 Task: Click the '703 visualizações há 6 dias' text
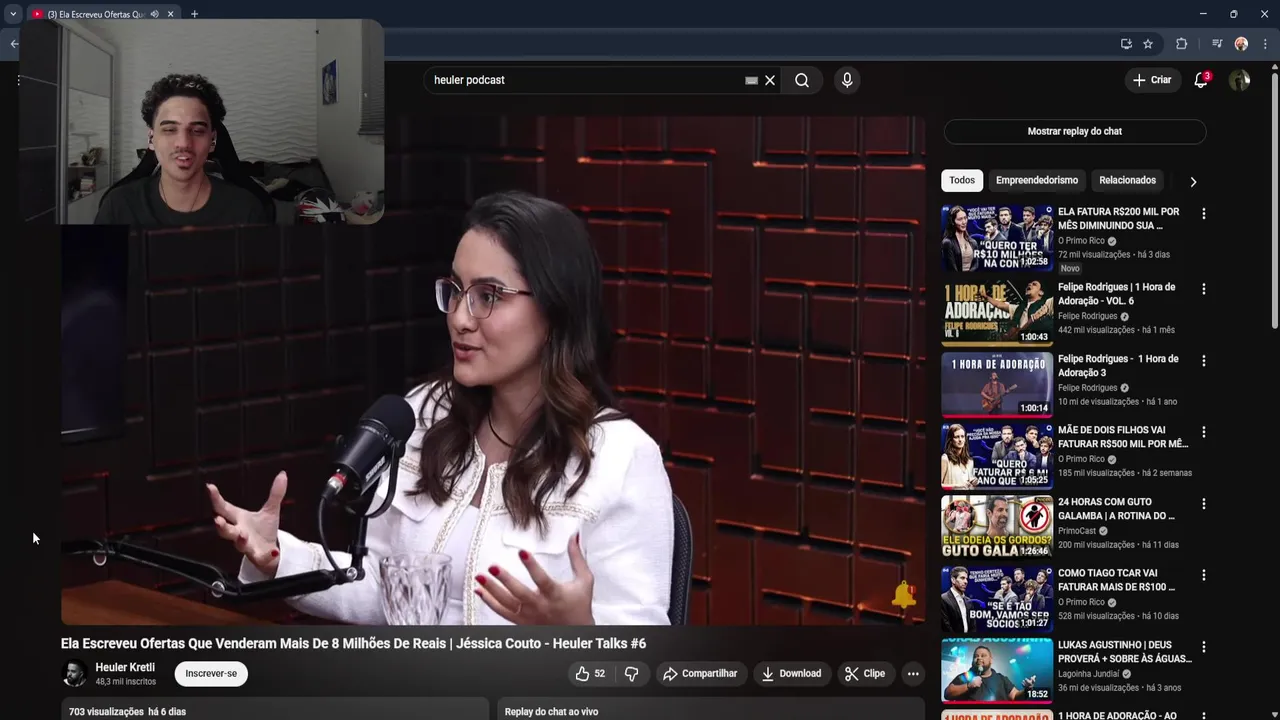[127, 712]
